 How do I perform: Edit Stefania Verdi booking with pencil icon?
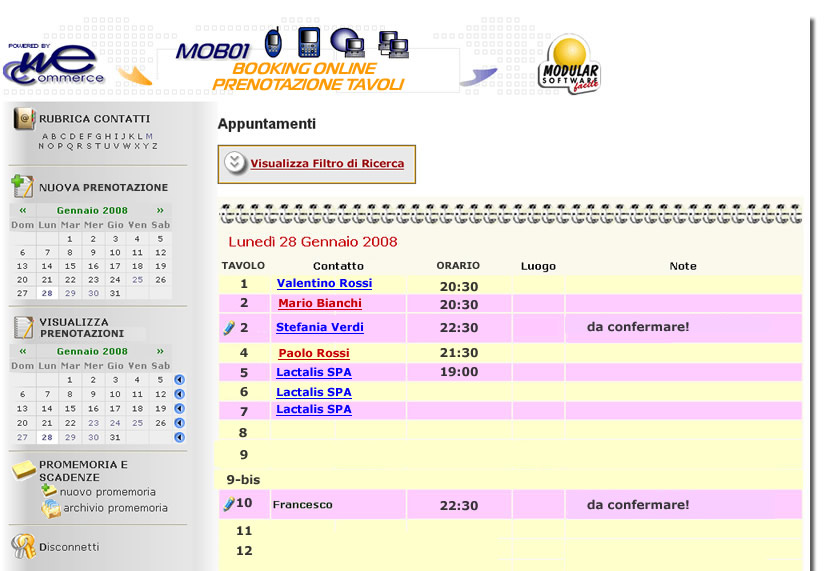[229, 327]
